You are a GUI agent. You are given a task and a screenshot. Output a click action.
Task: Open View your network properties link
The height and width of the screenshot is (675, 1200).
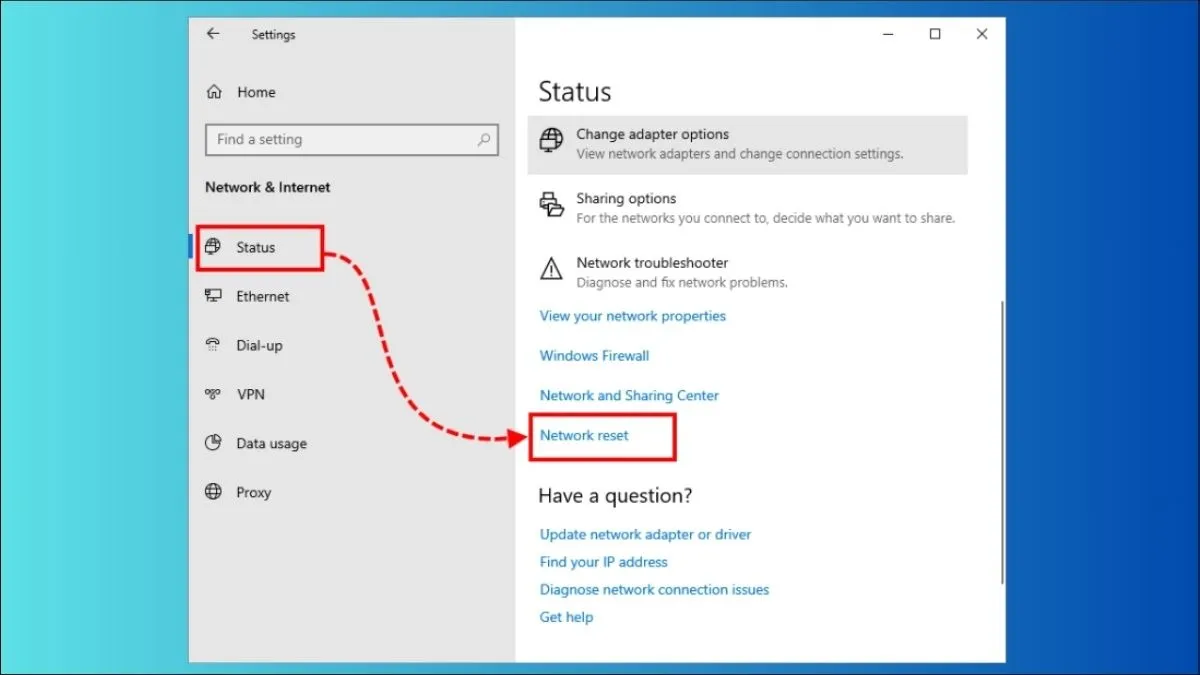click(x=633, y=316)
